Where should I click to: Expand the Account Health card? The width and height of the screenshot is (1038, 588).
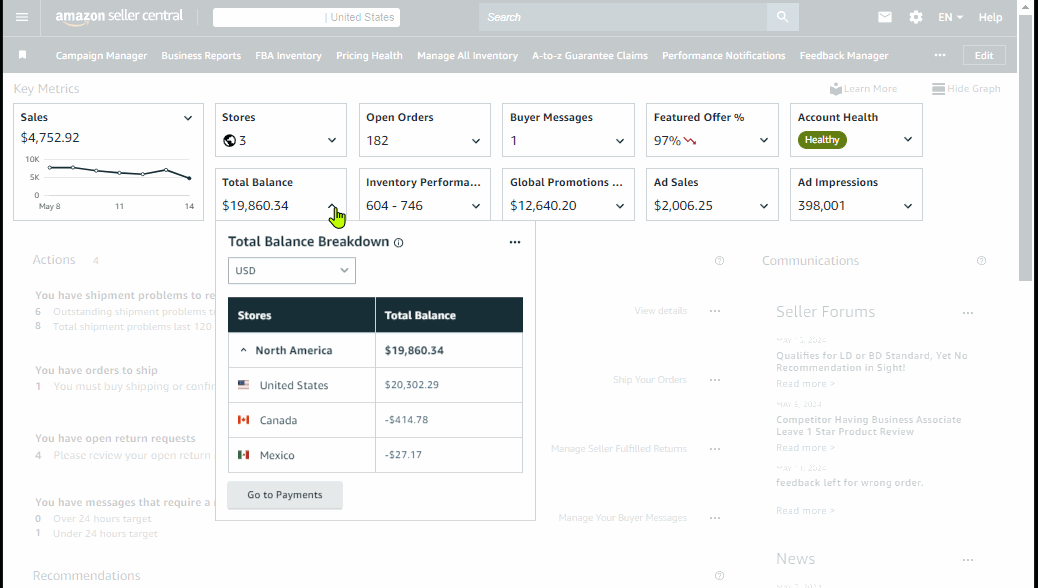click(x=908, y=140)
